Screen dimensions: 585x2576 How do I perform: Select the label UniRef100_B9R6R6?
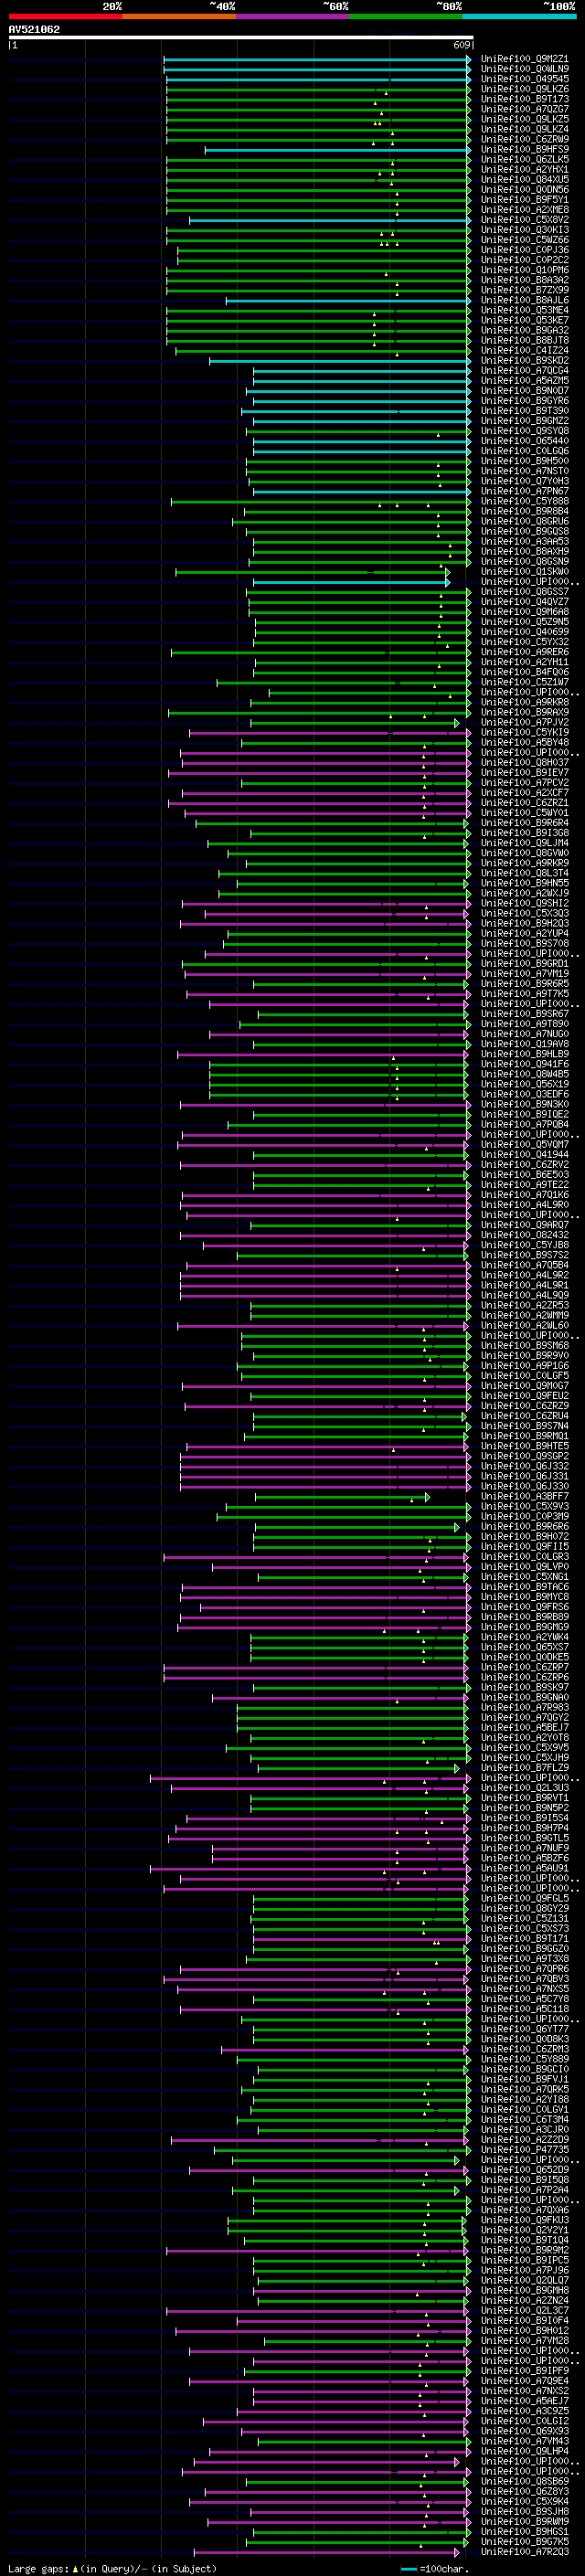pos(524,1526)
